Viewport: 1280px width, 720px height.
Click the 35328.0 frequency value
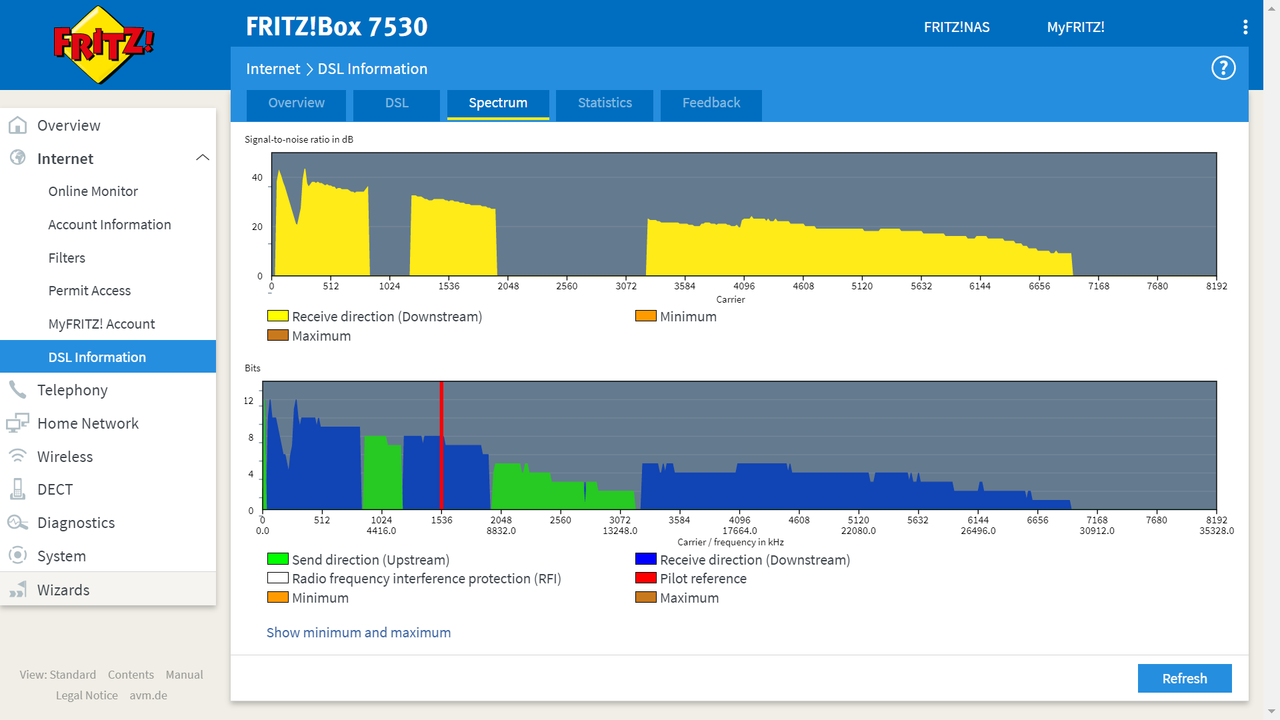click(x=1217, y=531)
